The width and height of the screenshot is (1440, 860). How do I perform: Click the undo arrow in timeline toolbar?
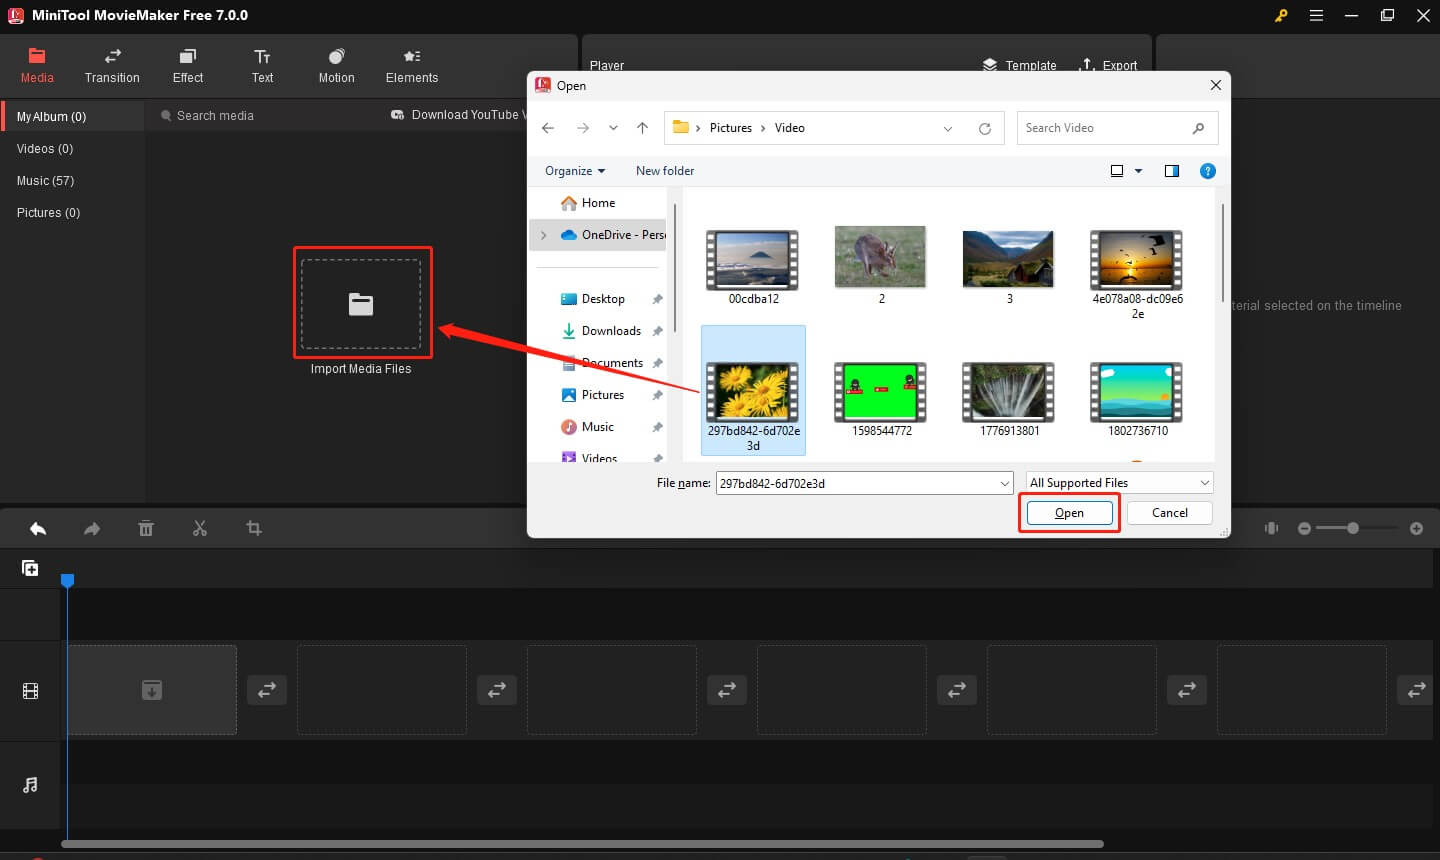(x=38, y=528)
